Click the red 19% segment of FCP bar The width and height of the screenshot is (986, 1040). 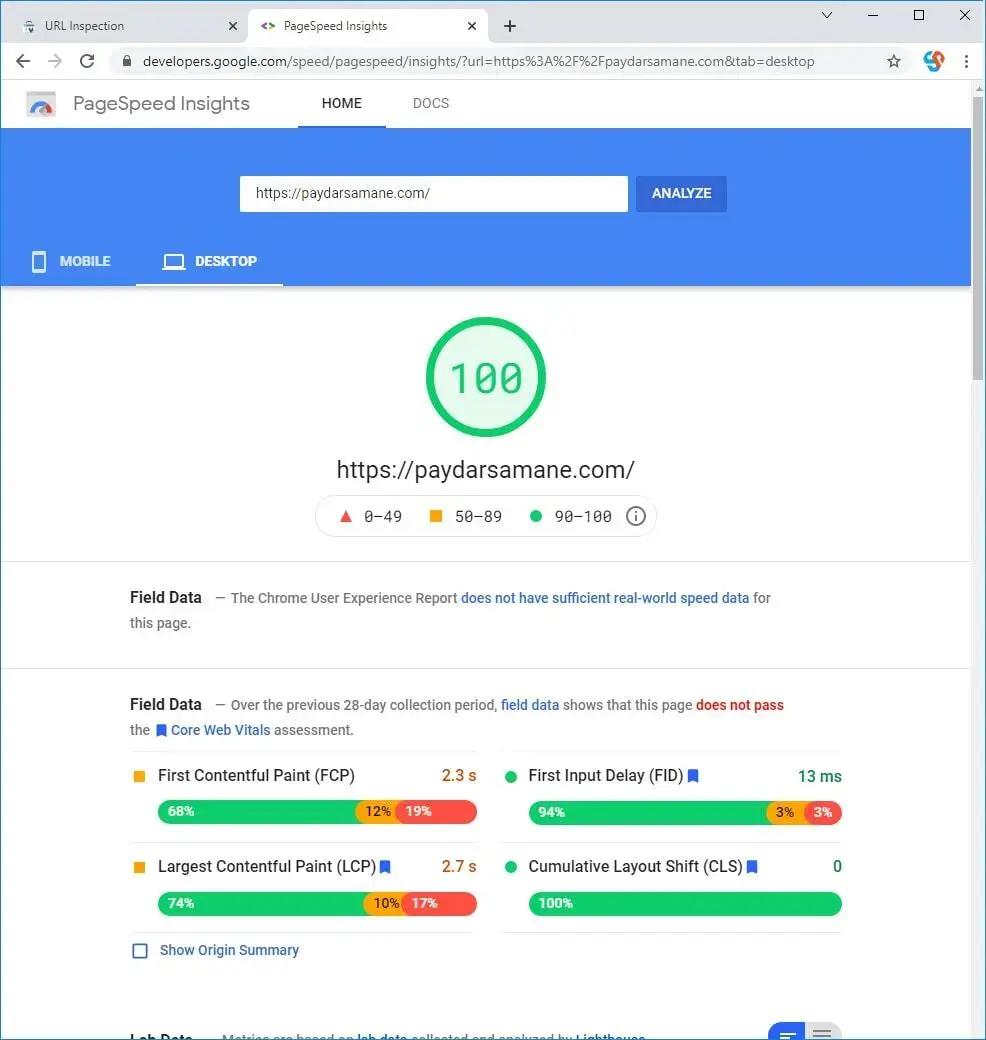tap(436, 812)
